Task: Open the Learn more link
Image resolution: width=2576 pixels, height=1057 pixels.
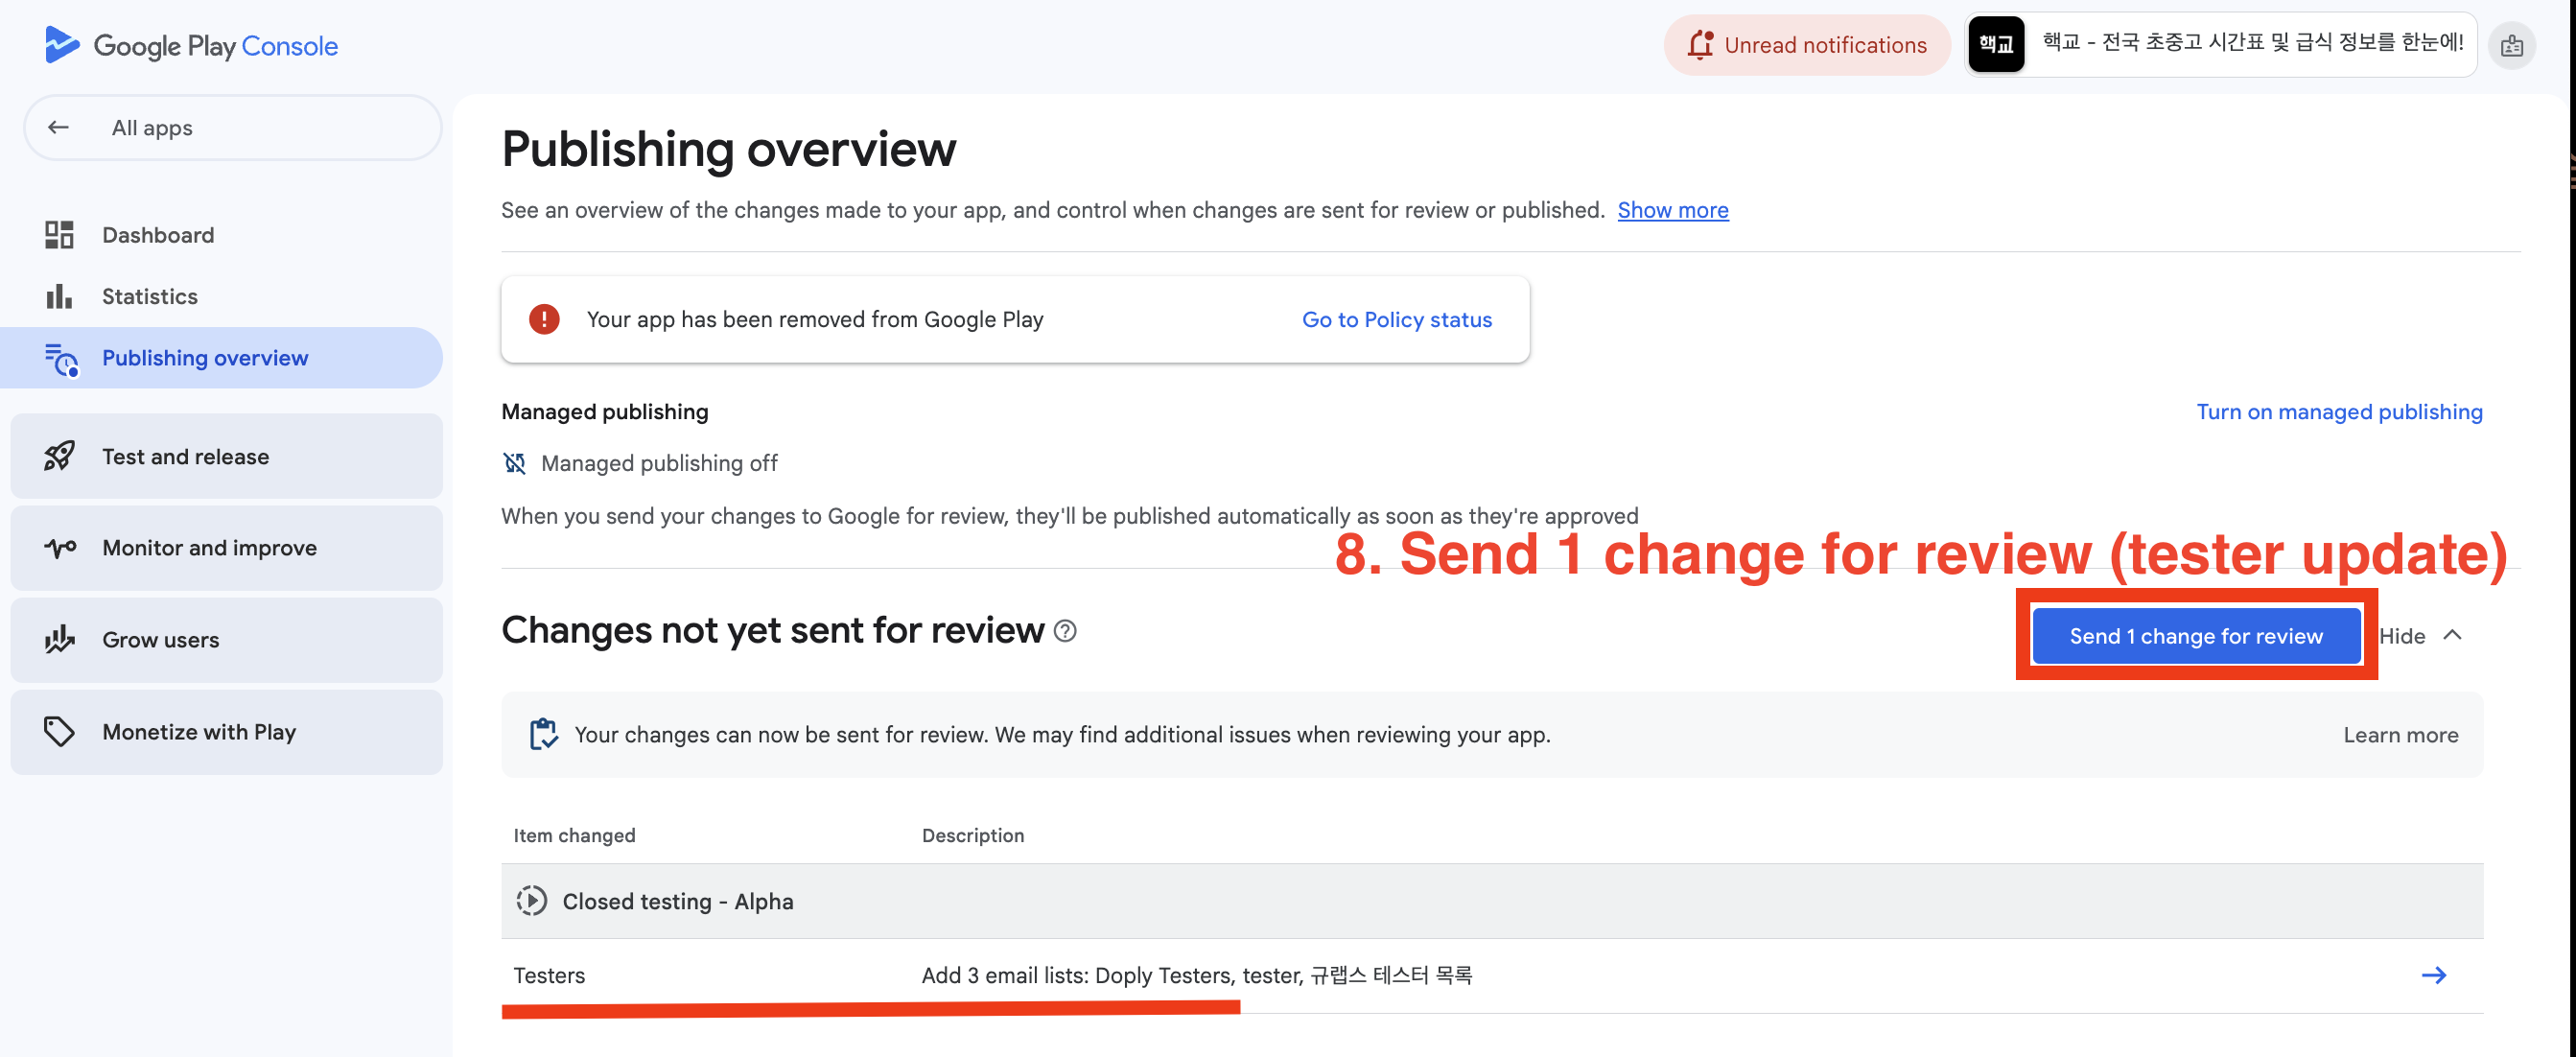Action: pyautogui.click(x=2400, y=735)
